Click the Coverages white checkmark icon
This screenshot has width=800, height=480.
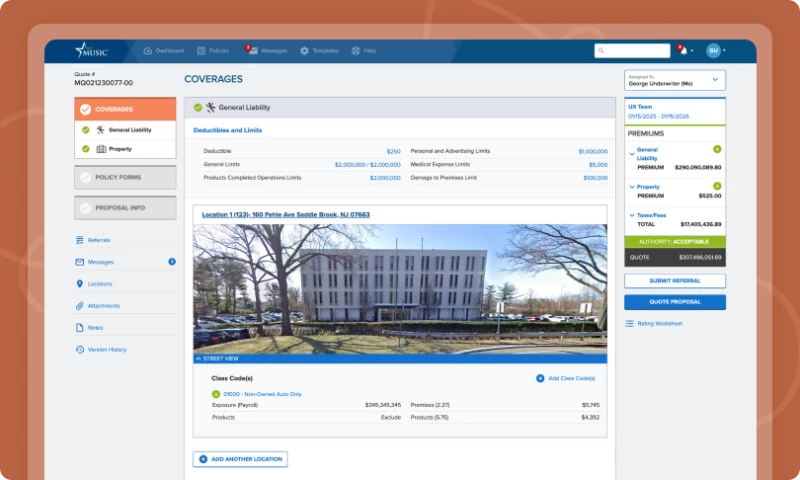tap(85, 109)
